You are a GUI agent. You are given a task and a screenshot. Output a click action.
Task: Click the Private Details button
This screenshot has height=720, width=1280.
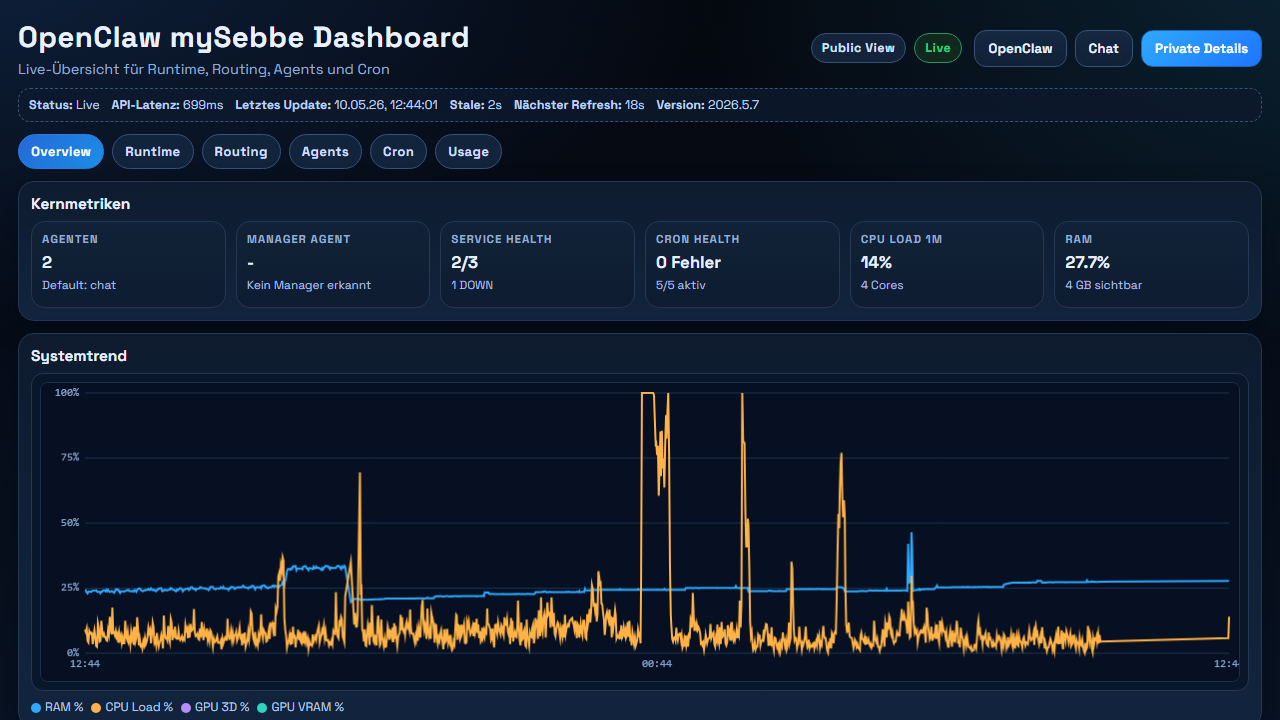(1201, 48)
